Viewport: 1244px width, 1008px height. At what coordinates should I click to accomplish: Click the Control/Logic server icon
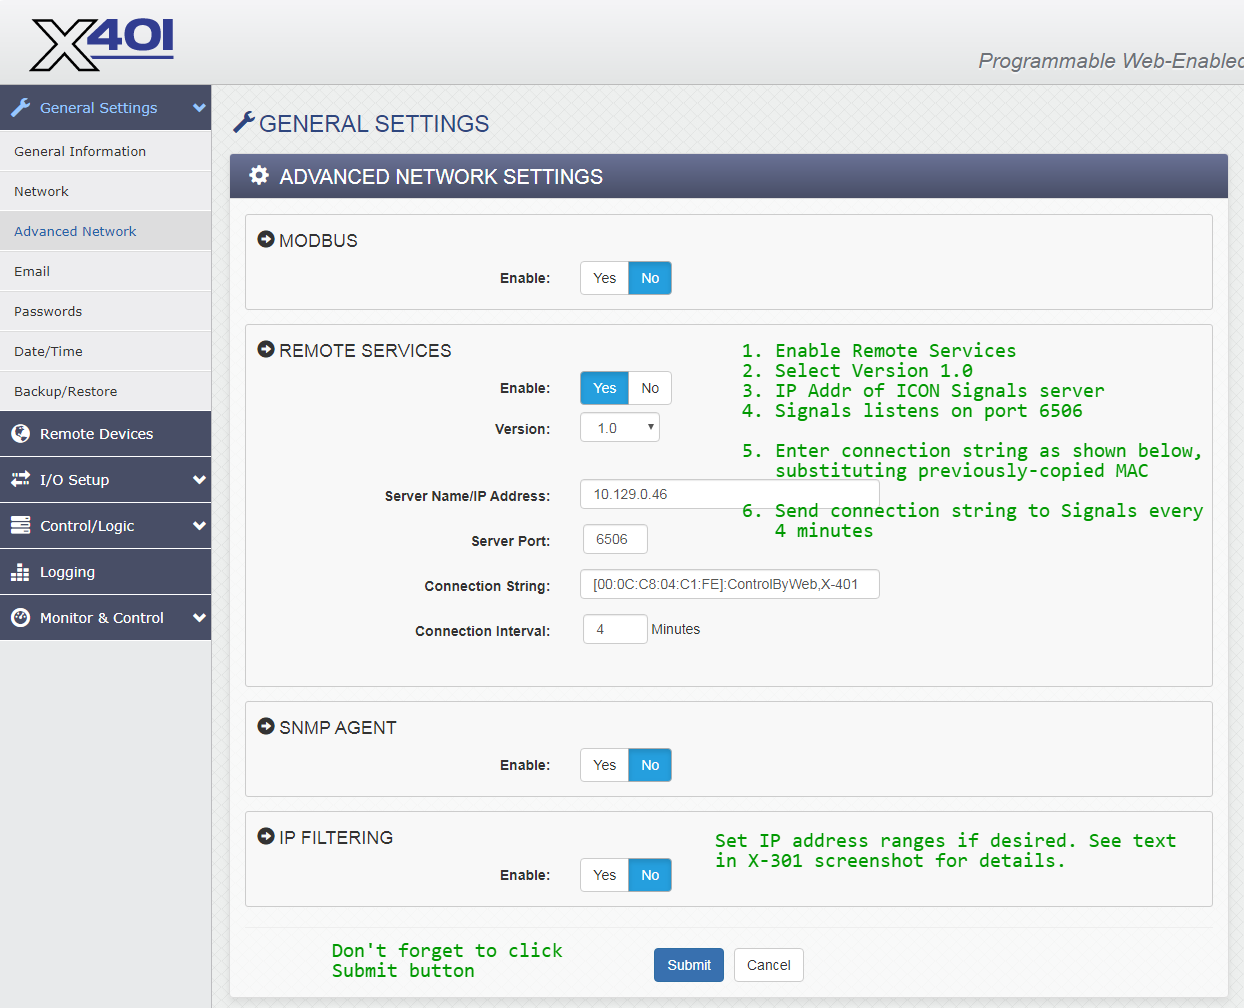(20, 526)
